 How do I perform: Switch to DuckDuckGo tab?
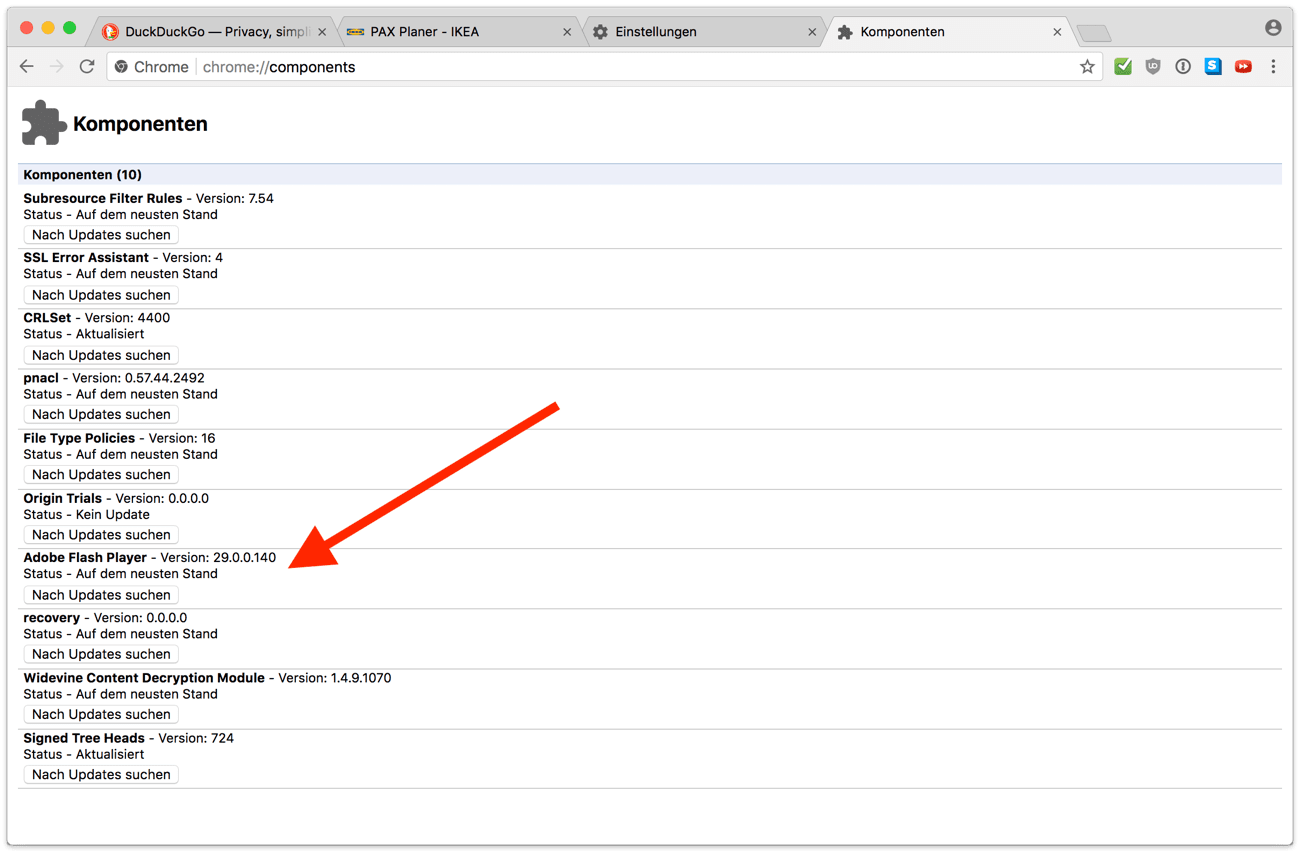[x=215, y=32]
